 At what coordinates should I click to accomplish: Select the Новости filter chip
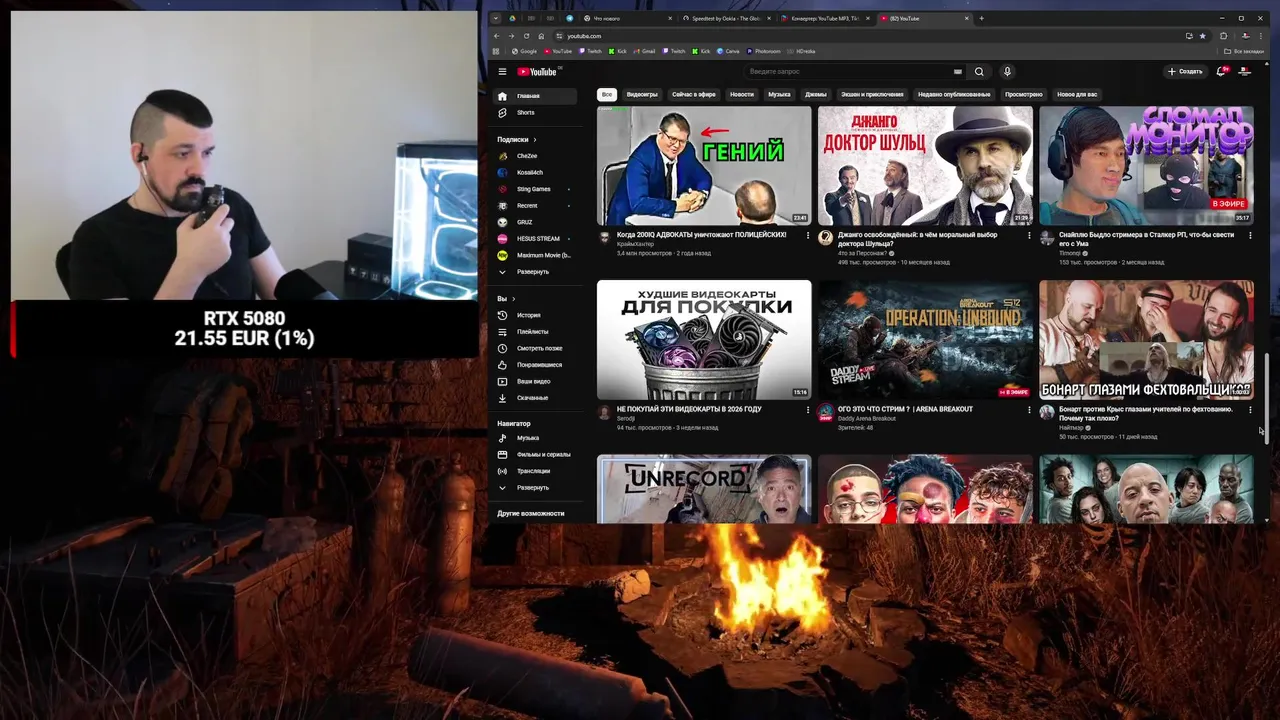point(742,94)
